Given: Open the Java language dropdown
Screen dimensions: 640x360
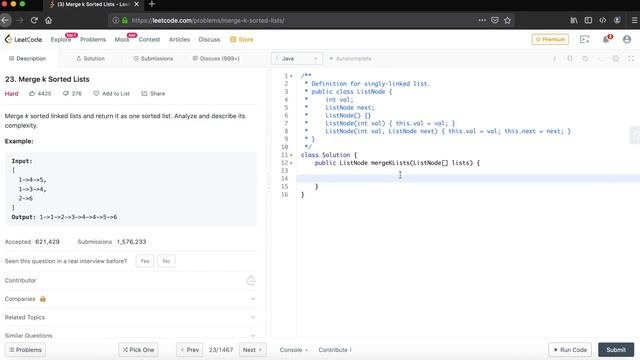Looking at the screenshot, I should pos(297,58).
